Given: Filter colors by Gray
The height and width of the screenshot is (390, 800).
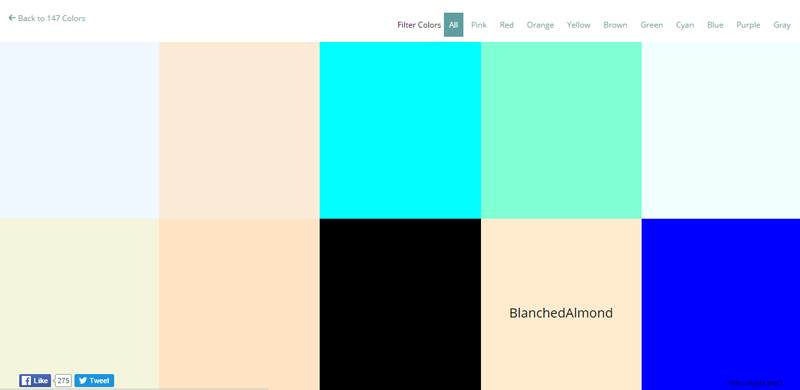Looking at the screenshot, I should pos(782,25).
